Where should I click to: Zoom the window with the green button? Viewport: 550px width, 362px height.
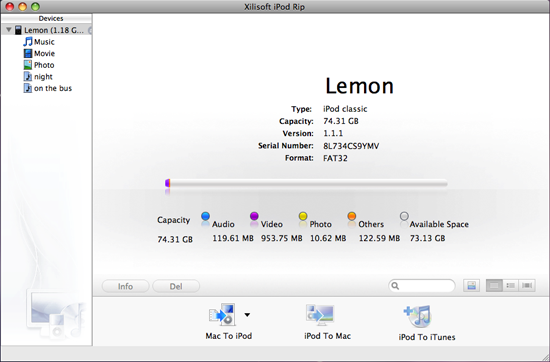(x=35, y=6)
